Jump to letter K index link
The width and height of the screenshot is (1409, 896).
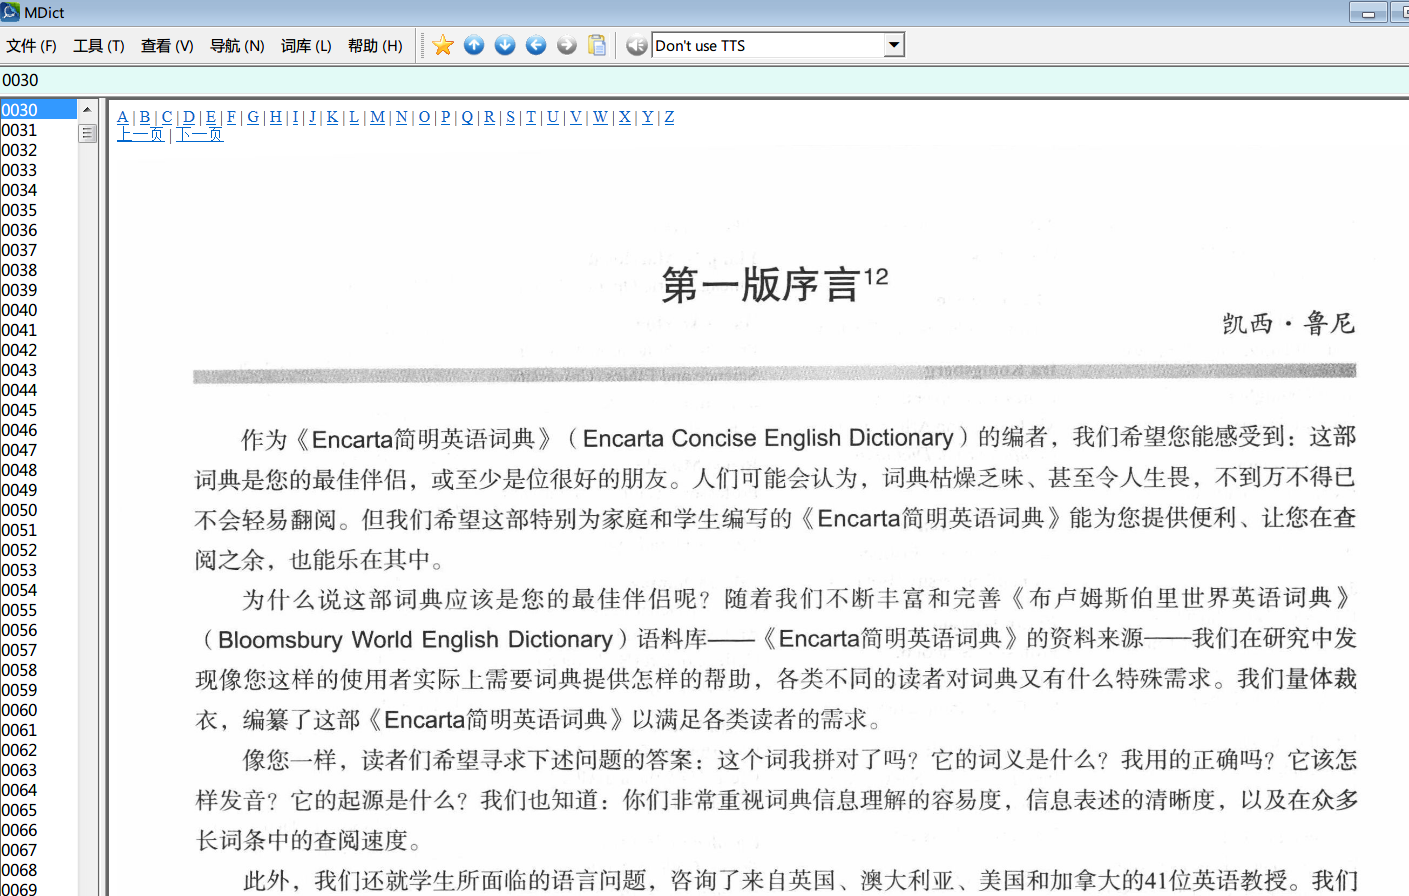[x=332, y=117]
